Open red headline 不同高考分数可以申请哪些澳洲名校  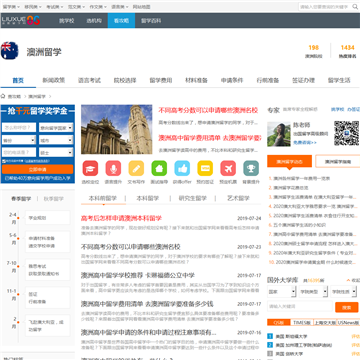(x=208, y=110)
